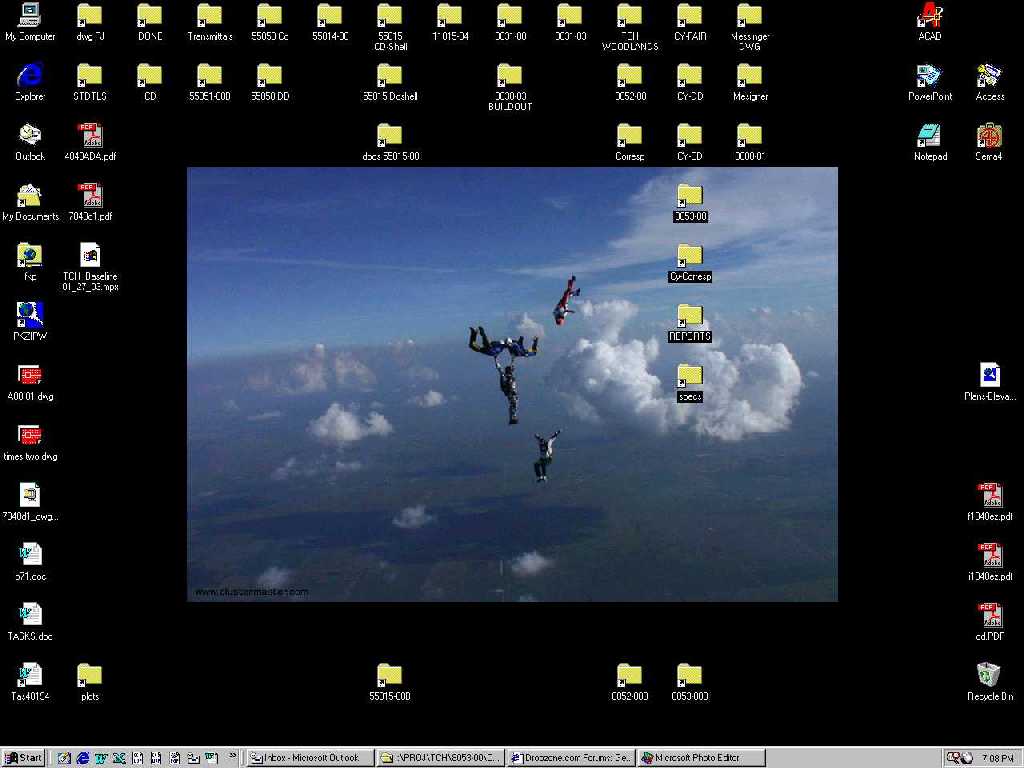Open the PowerPoint shortcut
This screenshot has width=1024, height=768.
930,76
